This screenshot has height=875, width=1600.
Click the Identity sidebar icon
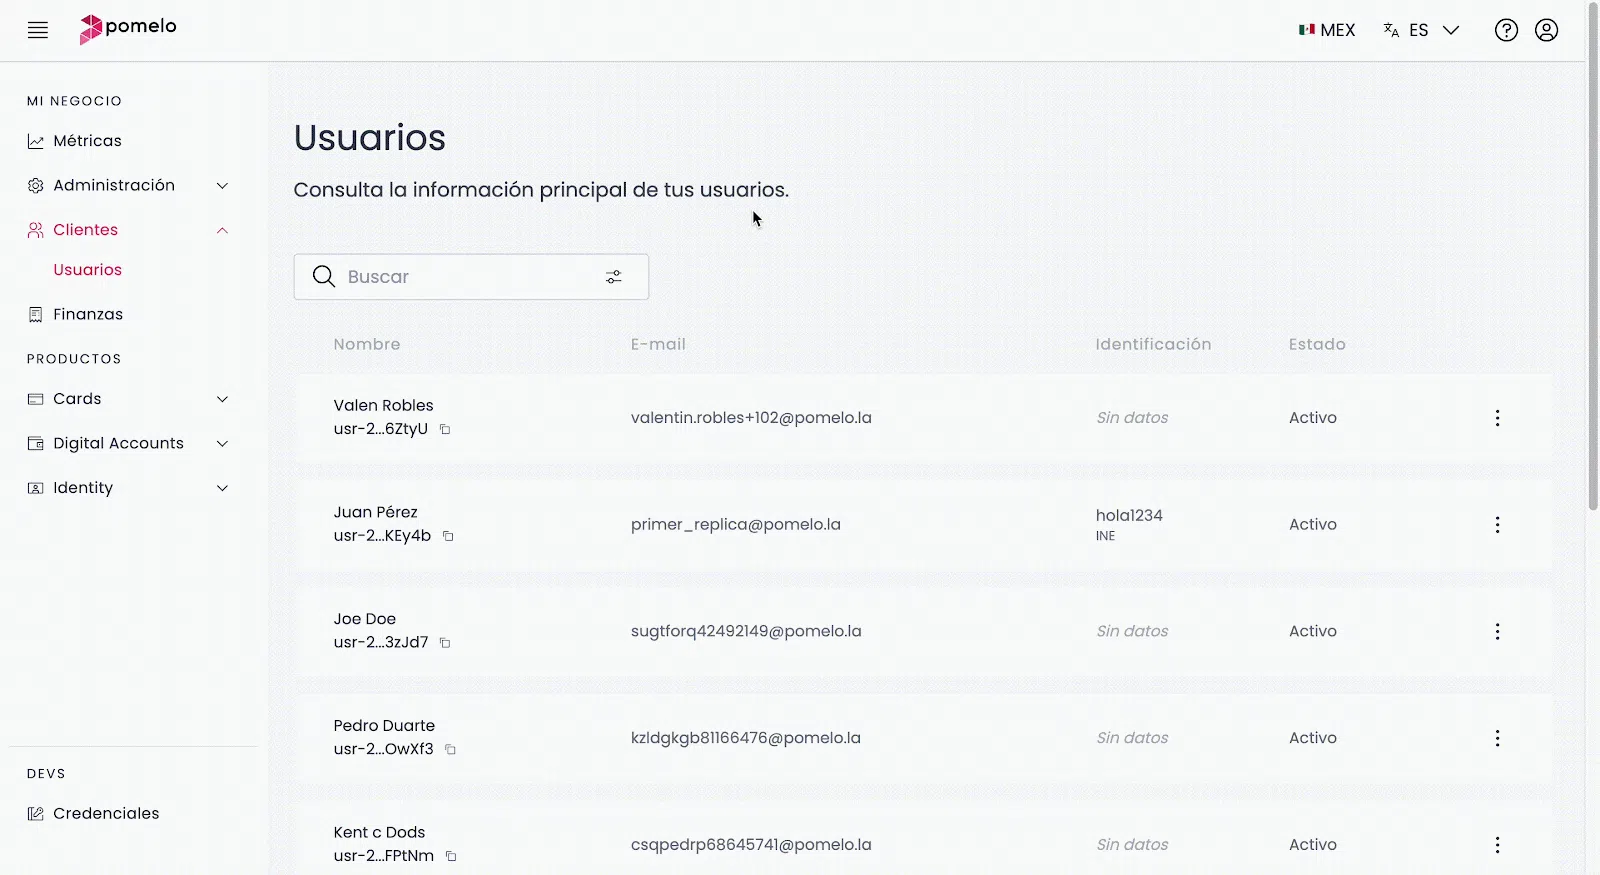tap(36, 488)
